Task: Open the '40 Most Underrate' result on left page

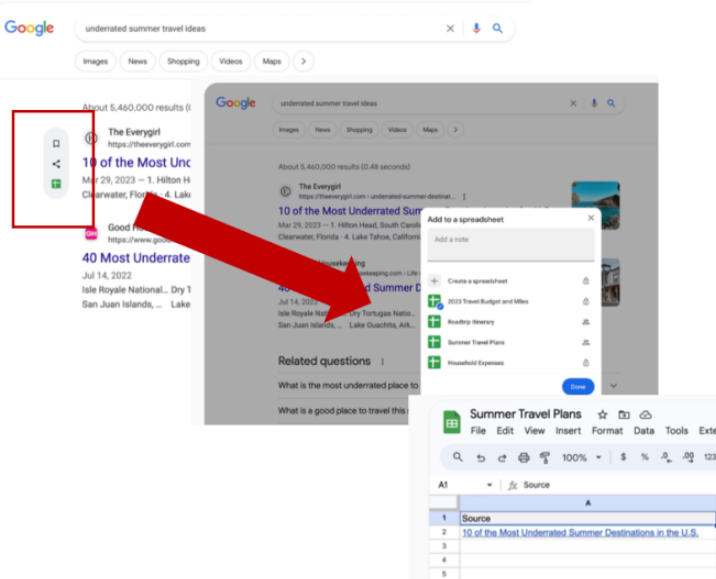Action: pyautogui.click(x=136, y=258)
